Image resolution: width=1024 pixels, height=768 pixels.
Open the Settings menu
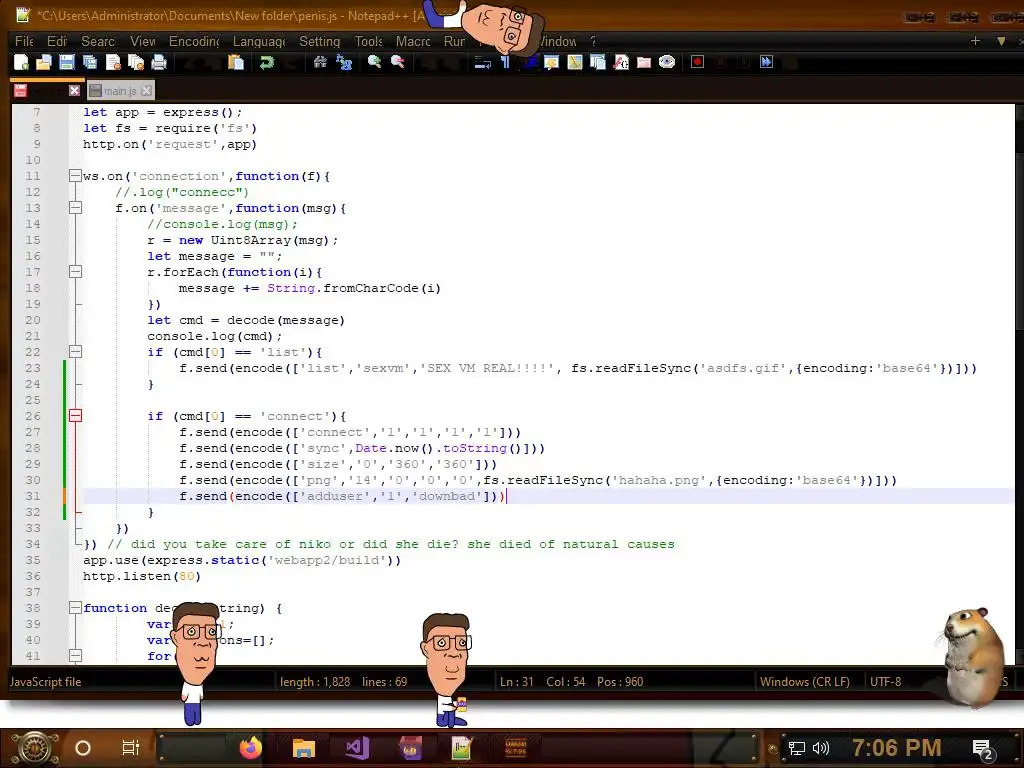pyautogui.click(x=319, y=41)
